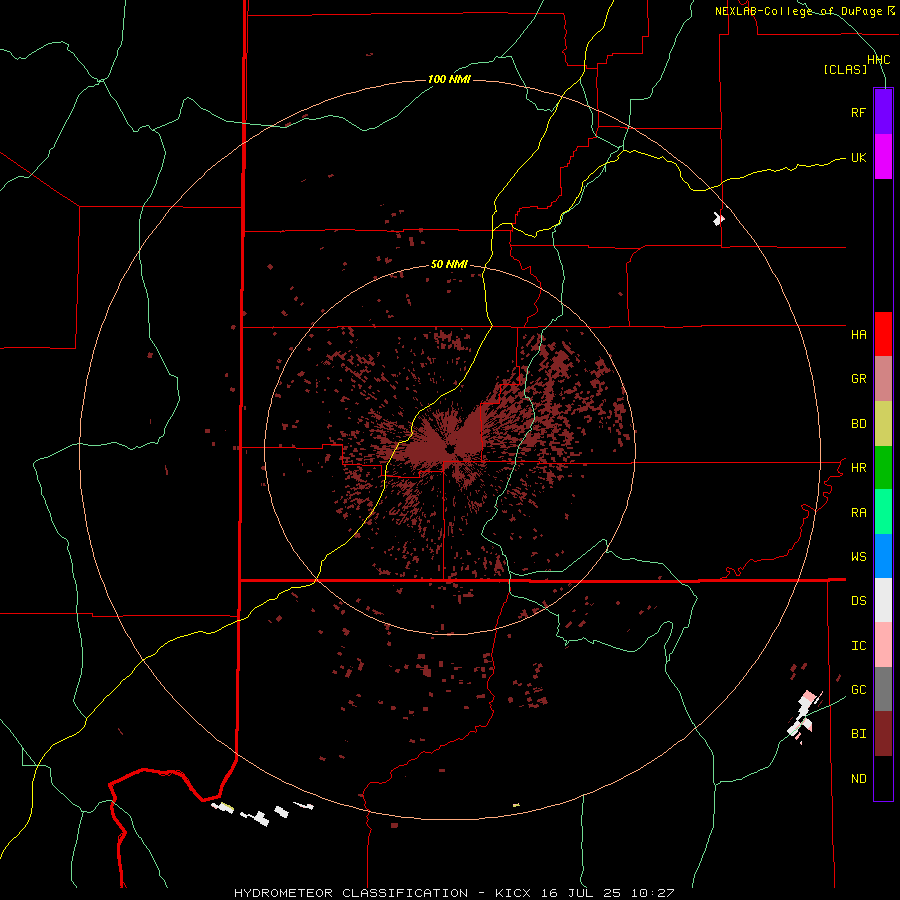Viewport: 900px width, 900px height.
Task: Click the WS blue legend swatch
Action: tap(883, 556)
